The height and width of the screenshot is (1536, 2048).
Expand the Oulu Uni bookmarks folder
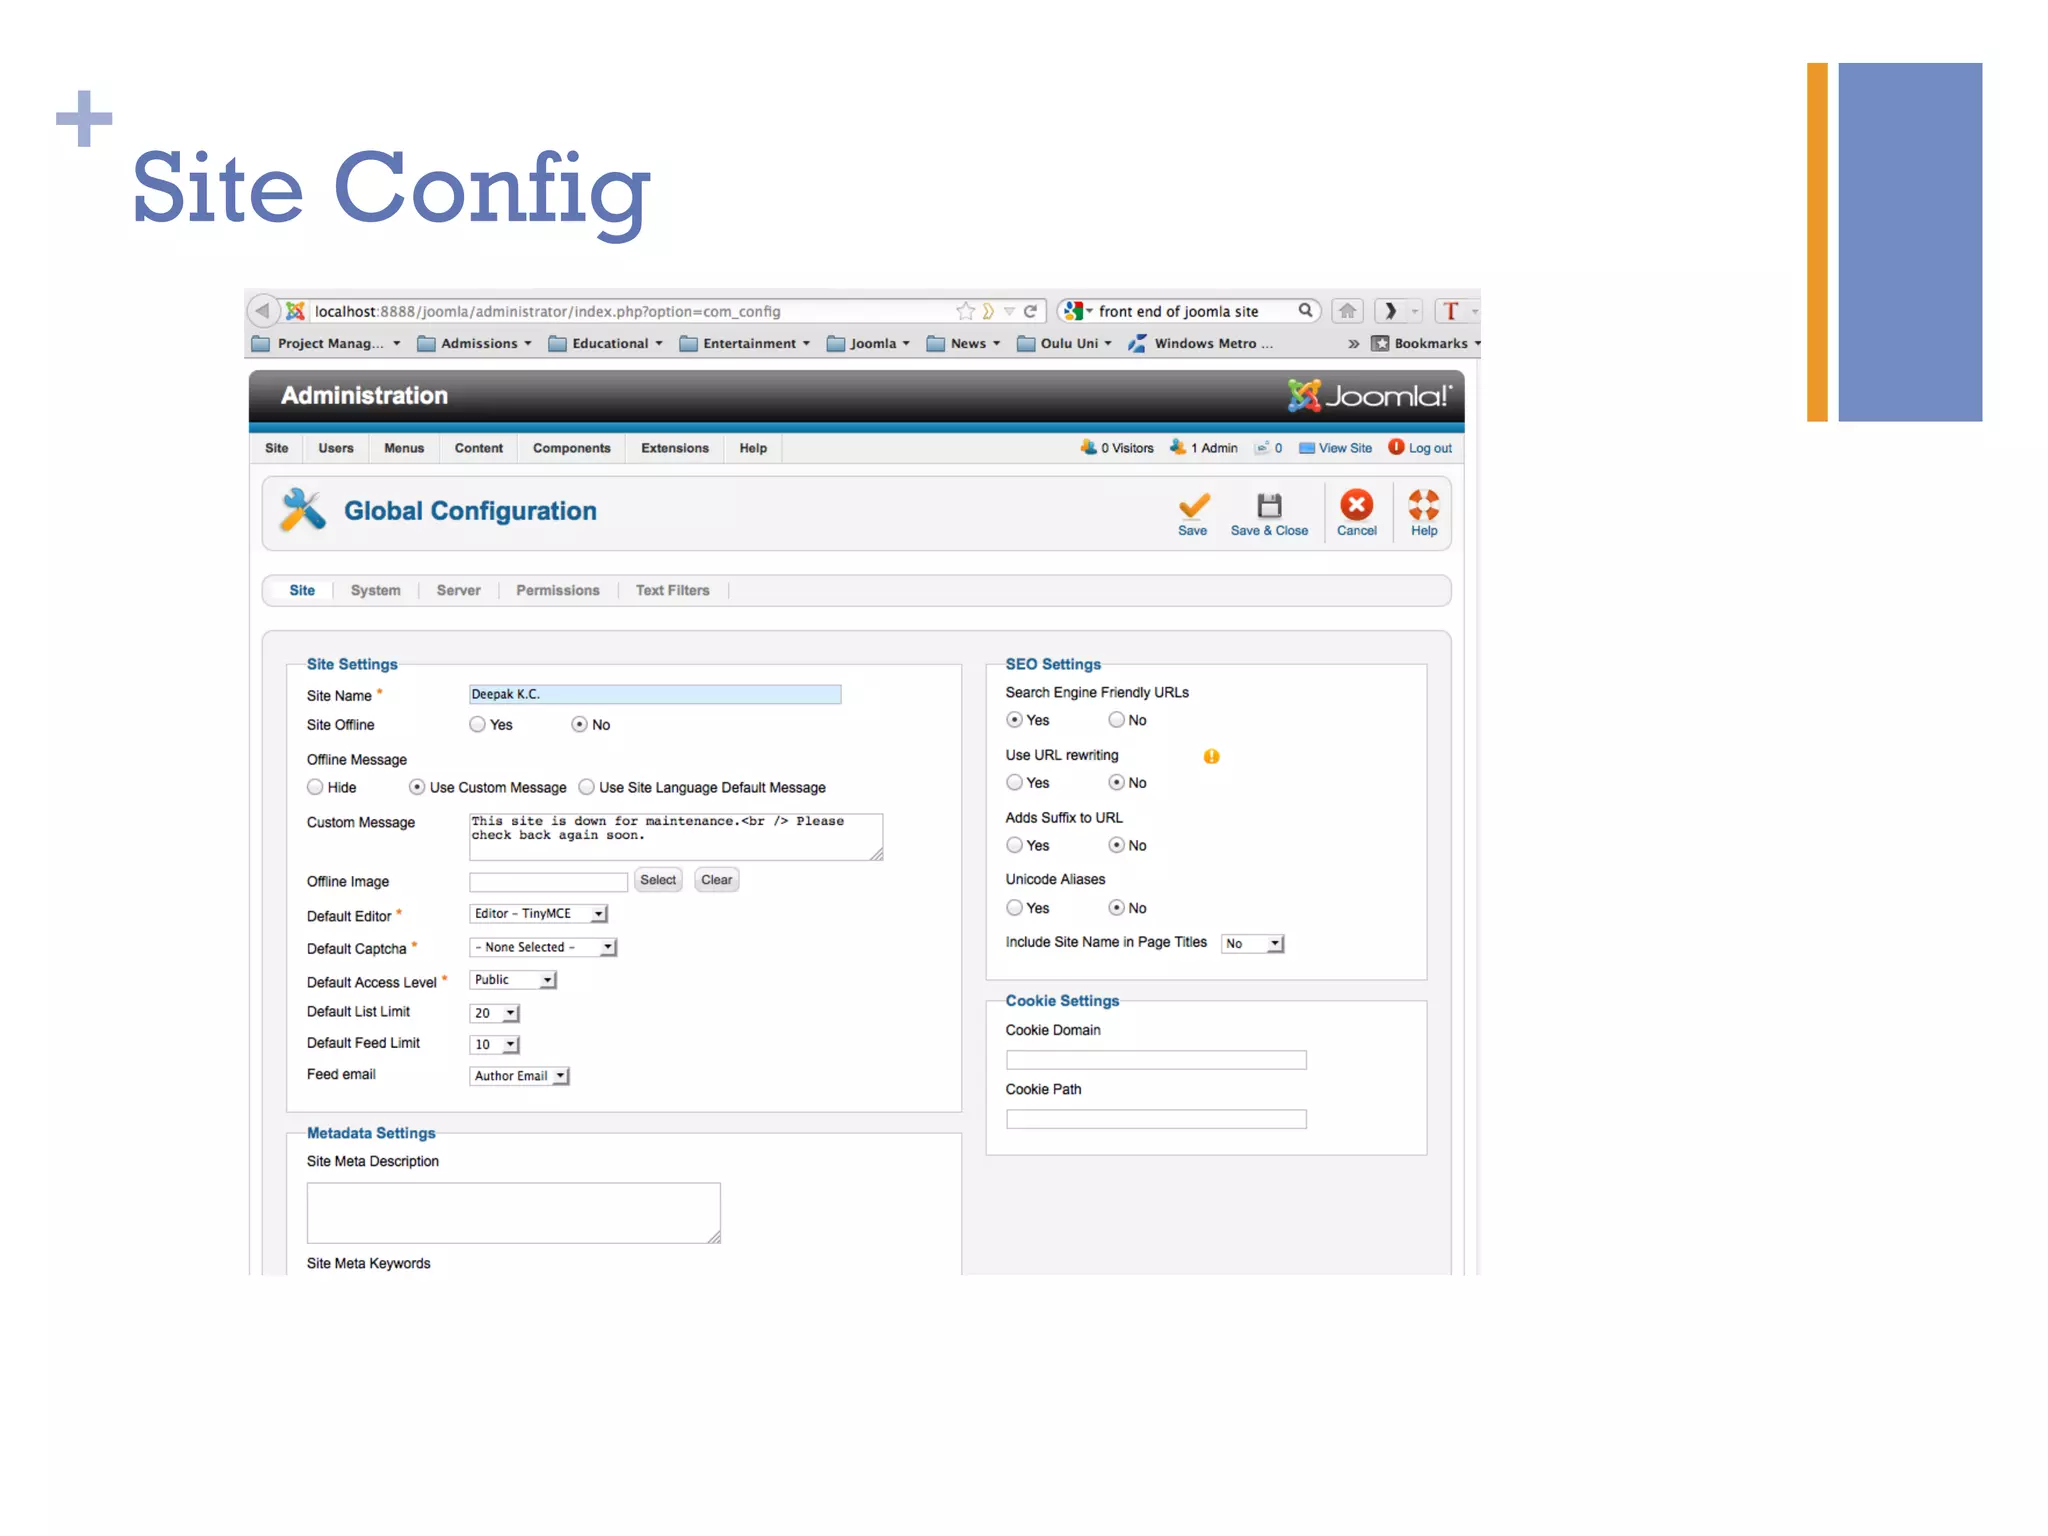pos(1065,343)
